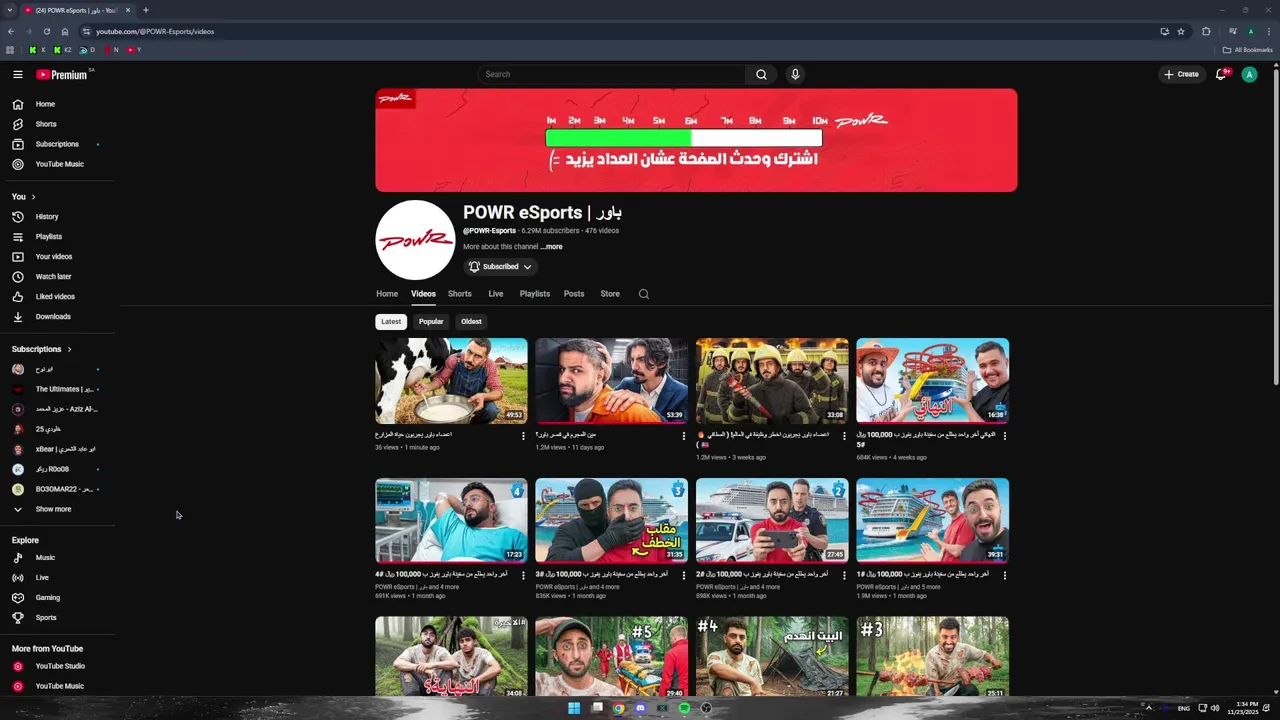Screen dimensions: 1280x720
Task: Click the YouTube search input field
Action: 612,74
